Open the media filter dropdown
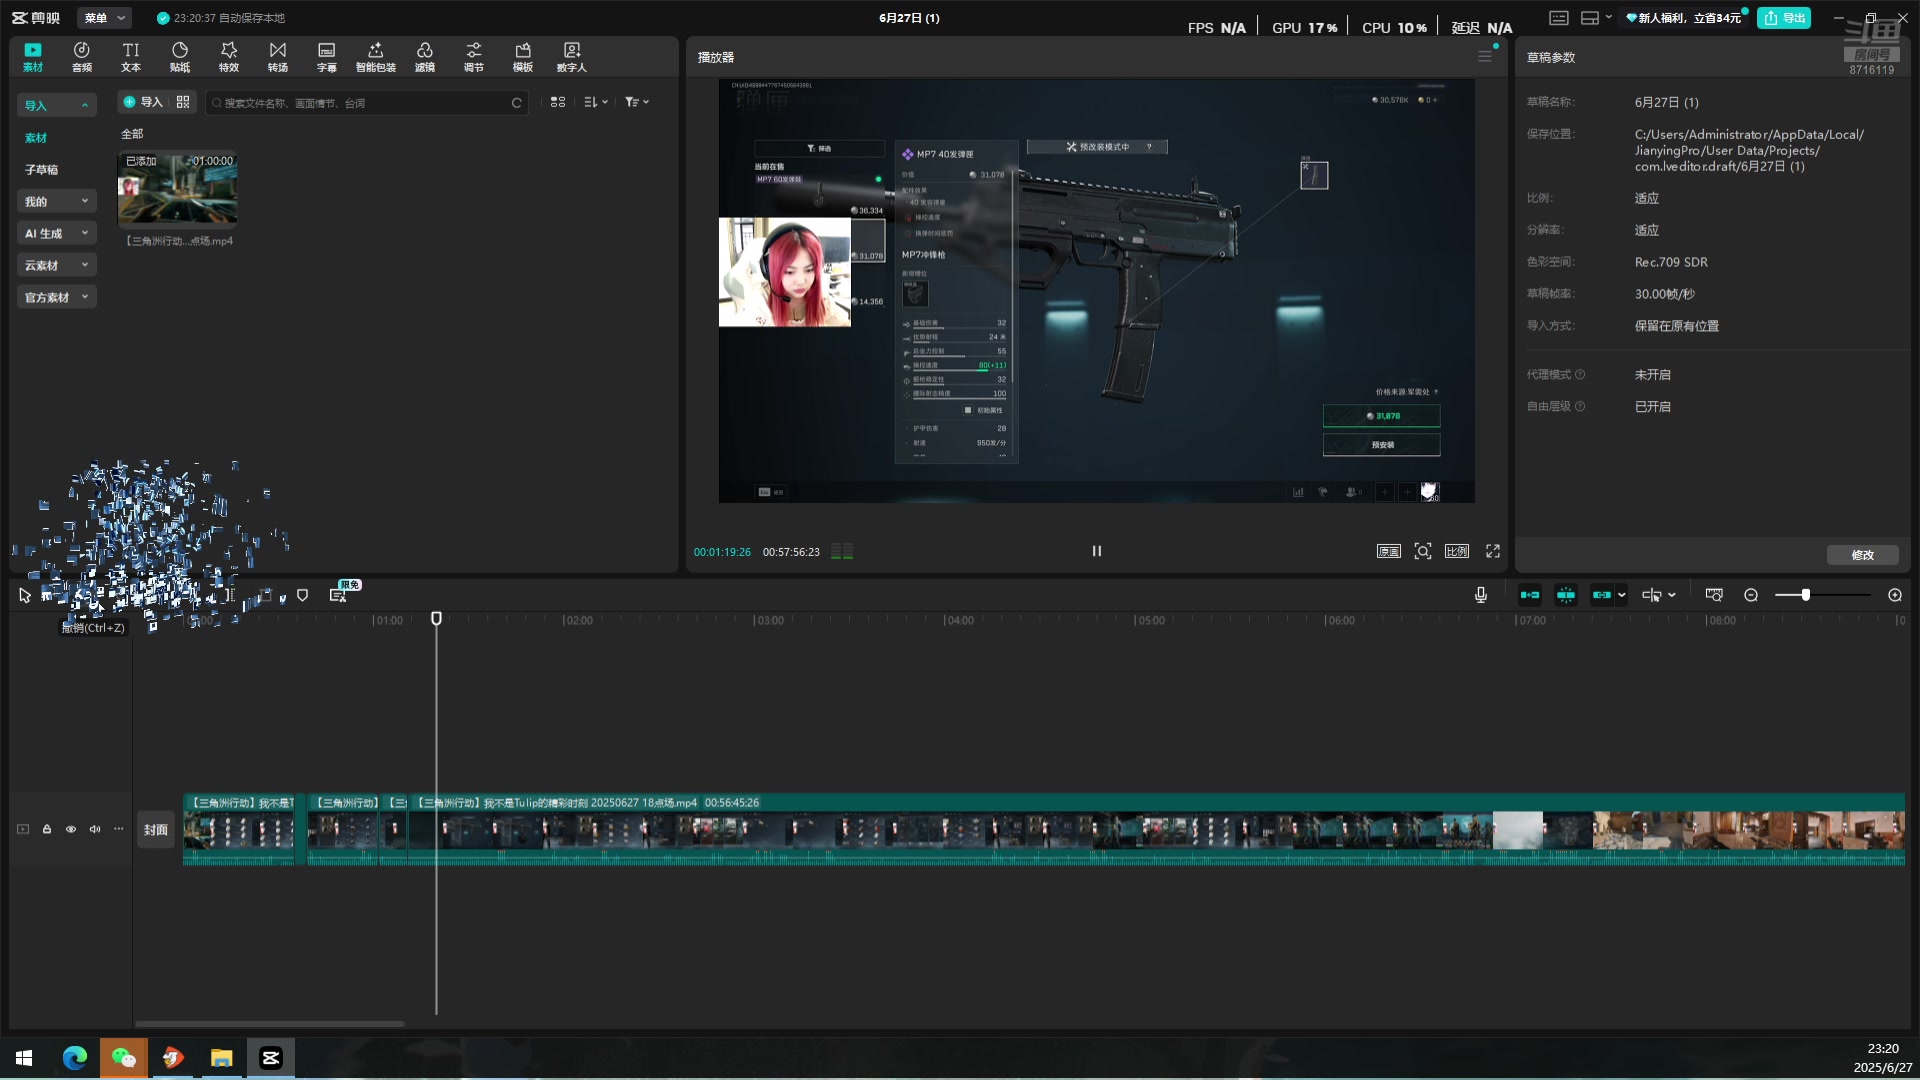This screenshot has width=1920, height=1080. (637, 102)
